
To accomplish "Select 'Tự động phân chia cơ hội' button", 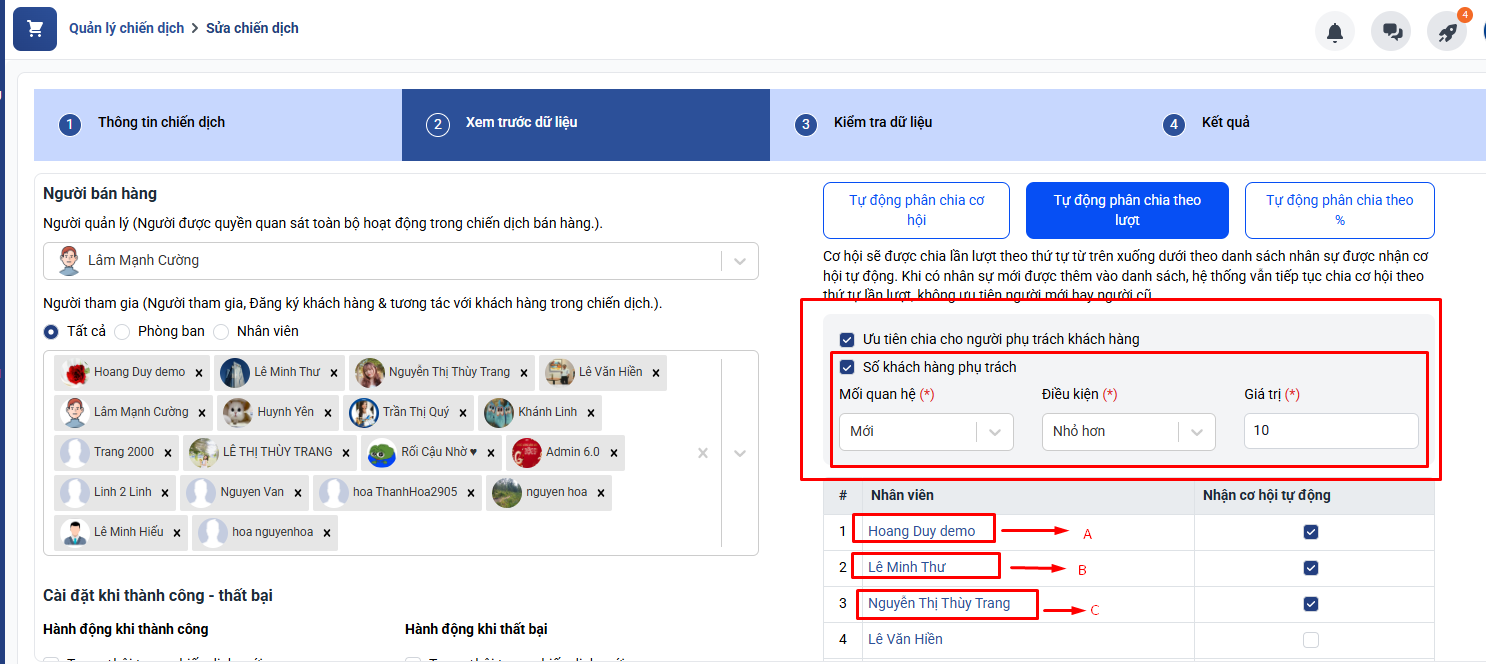I will pos(916,210).
